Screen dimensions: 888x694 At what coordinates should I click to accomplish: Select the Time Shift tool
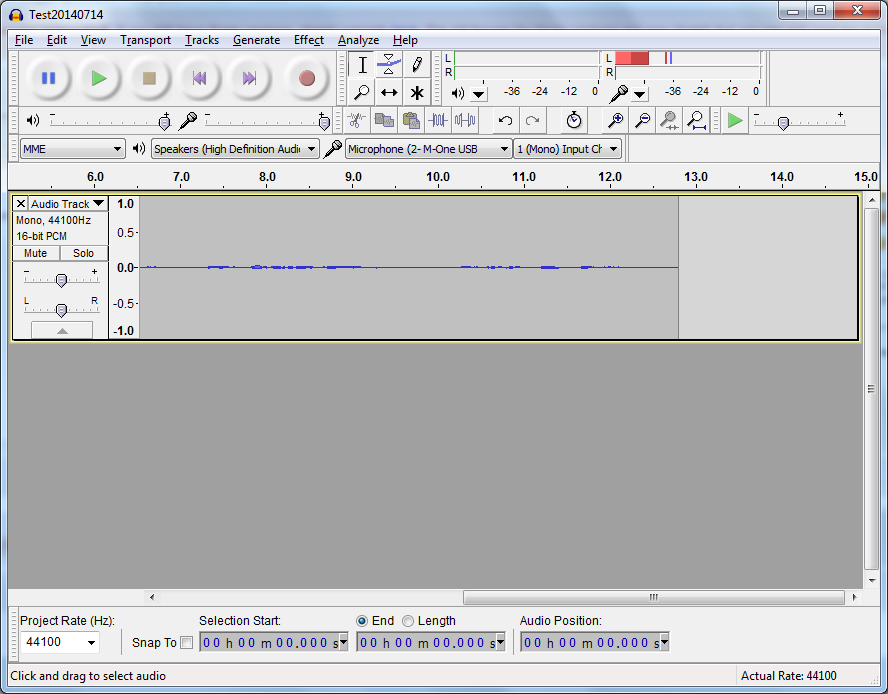389,92
